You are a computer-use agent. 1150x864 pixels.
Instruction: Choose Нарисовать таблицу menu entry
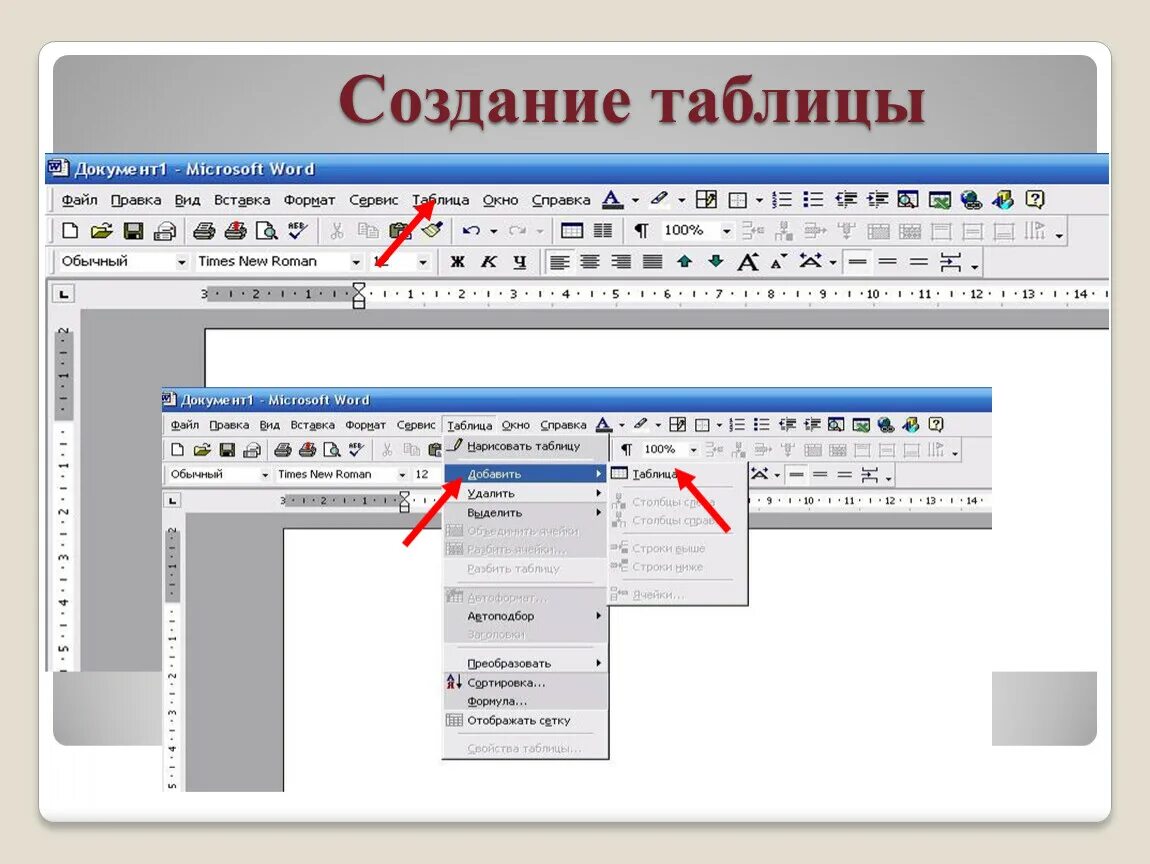527,446
